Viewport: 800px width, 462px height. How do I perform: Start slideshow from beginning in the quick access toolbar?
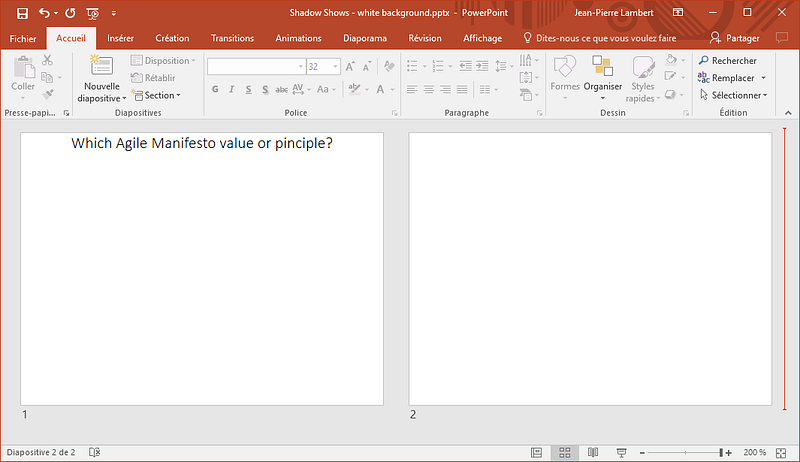tap(92, 13)
